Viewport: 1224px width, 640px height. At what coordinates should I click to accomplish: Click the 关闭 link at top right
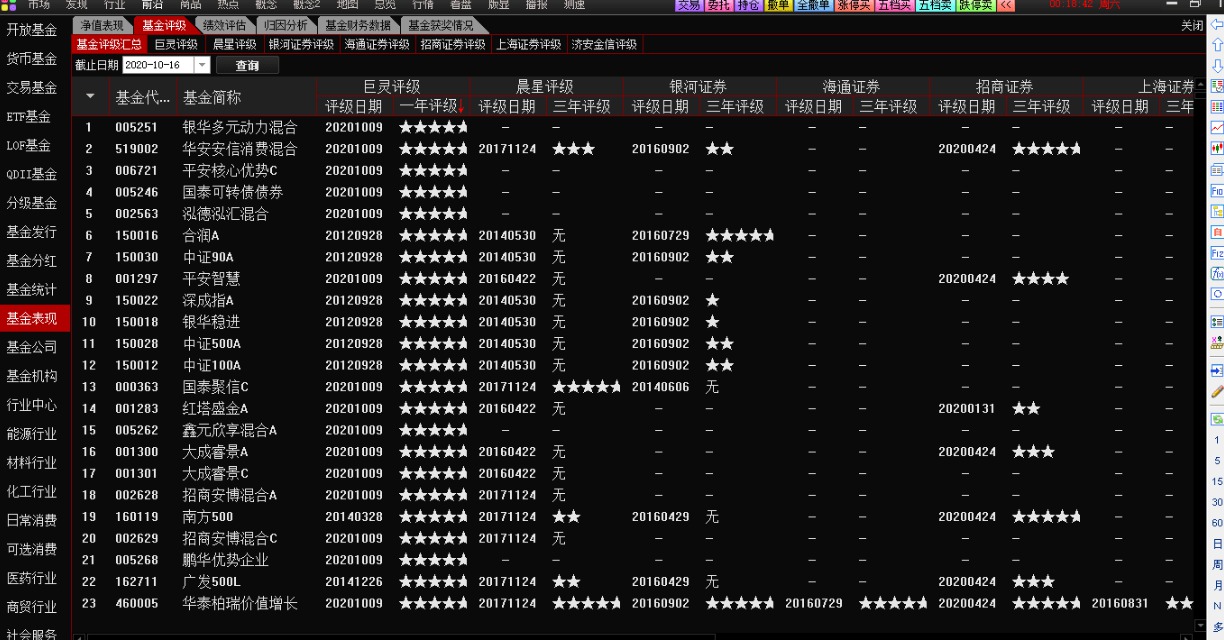pyautogui.click(x=1191, y=25)
